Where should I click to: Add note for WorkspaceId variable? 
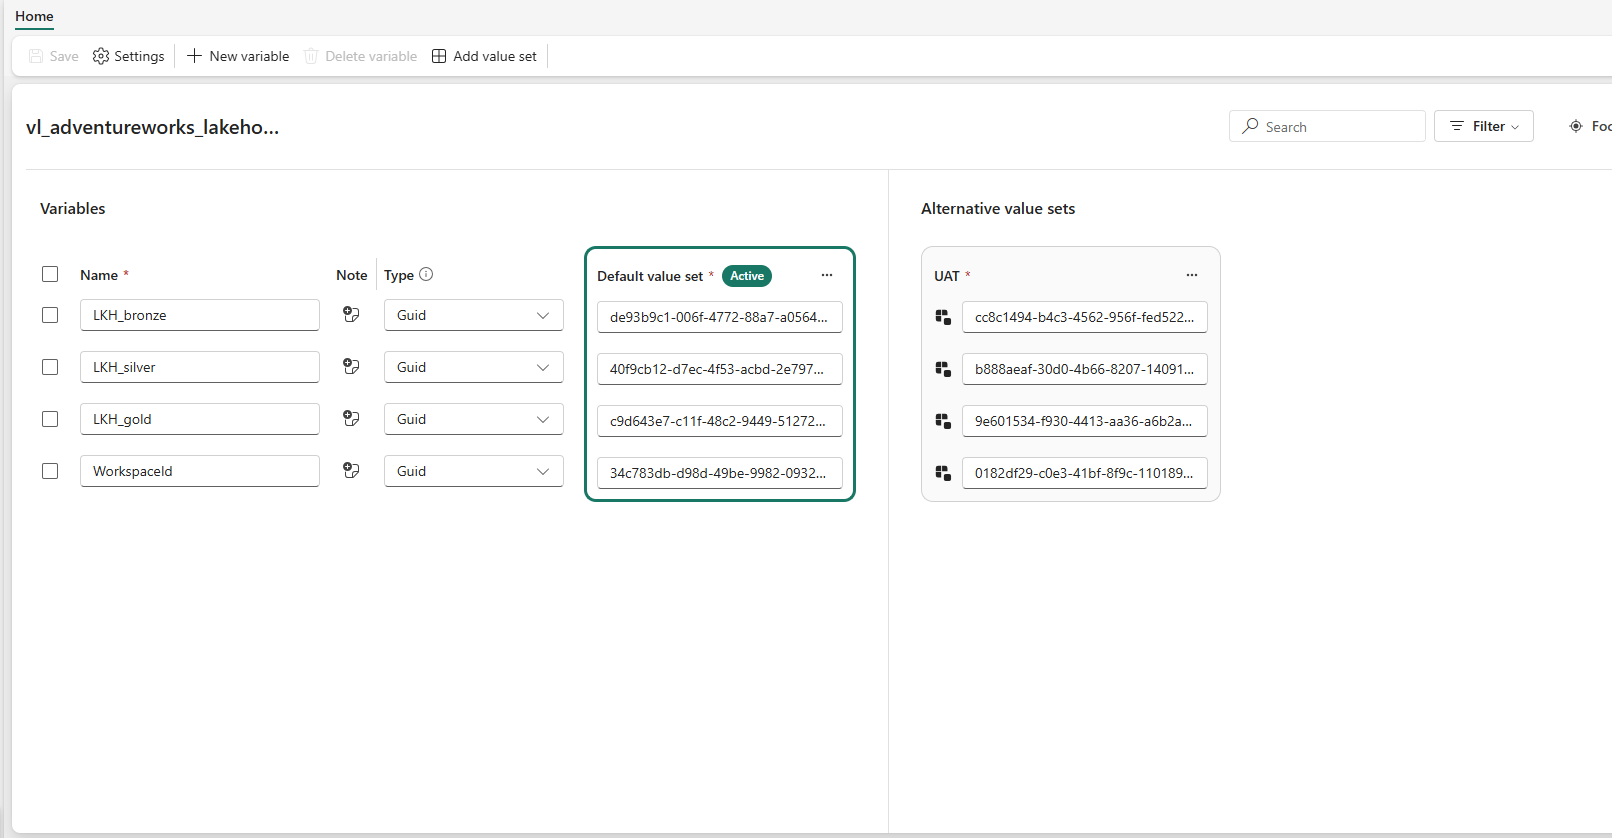click(x=351, y=470)
